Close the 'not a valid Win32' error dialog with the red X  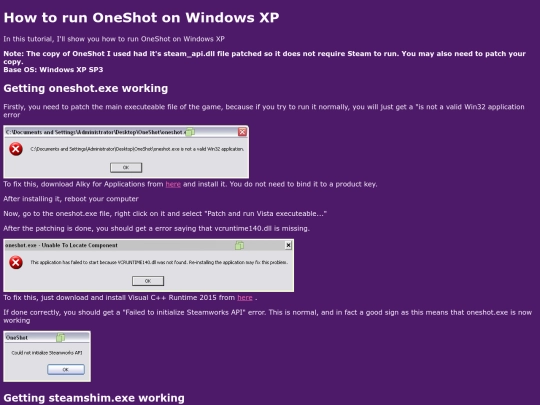pyautogui.click(x=242, y=132)
